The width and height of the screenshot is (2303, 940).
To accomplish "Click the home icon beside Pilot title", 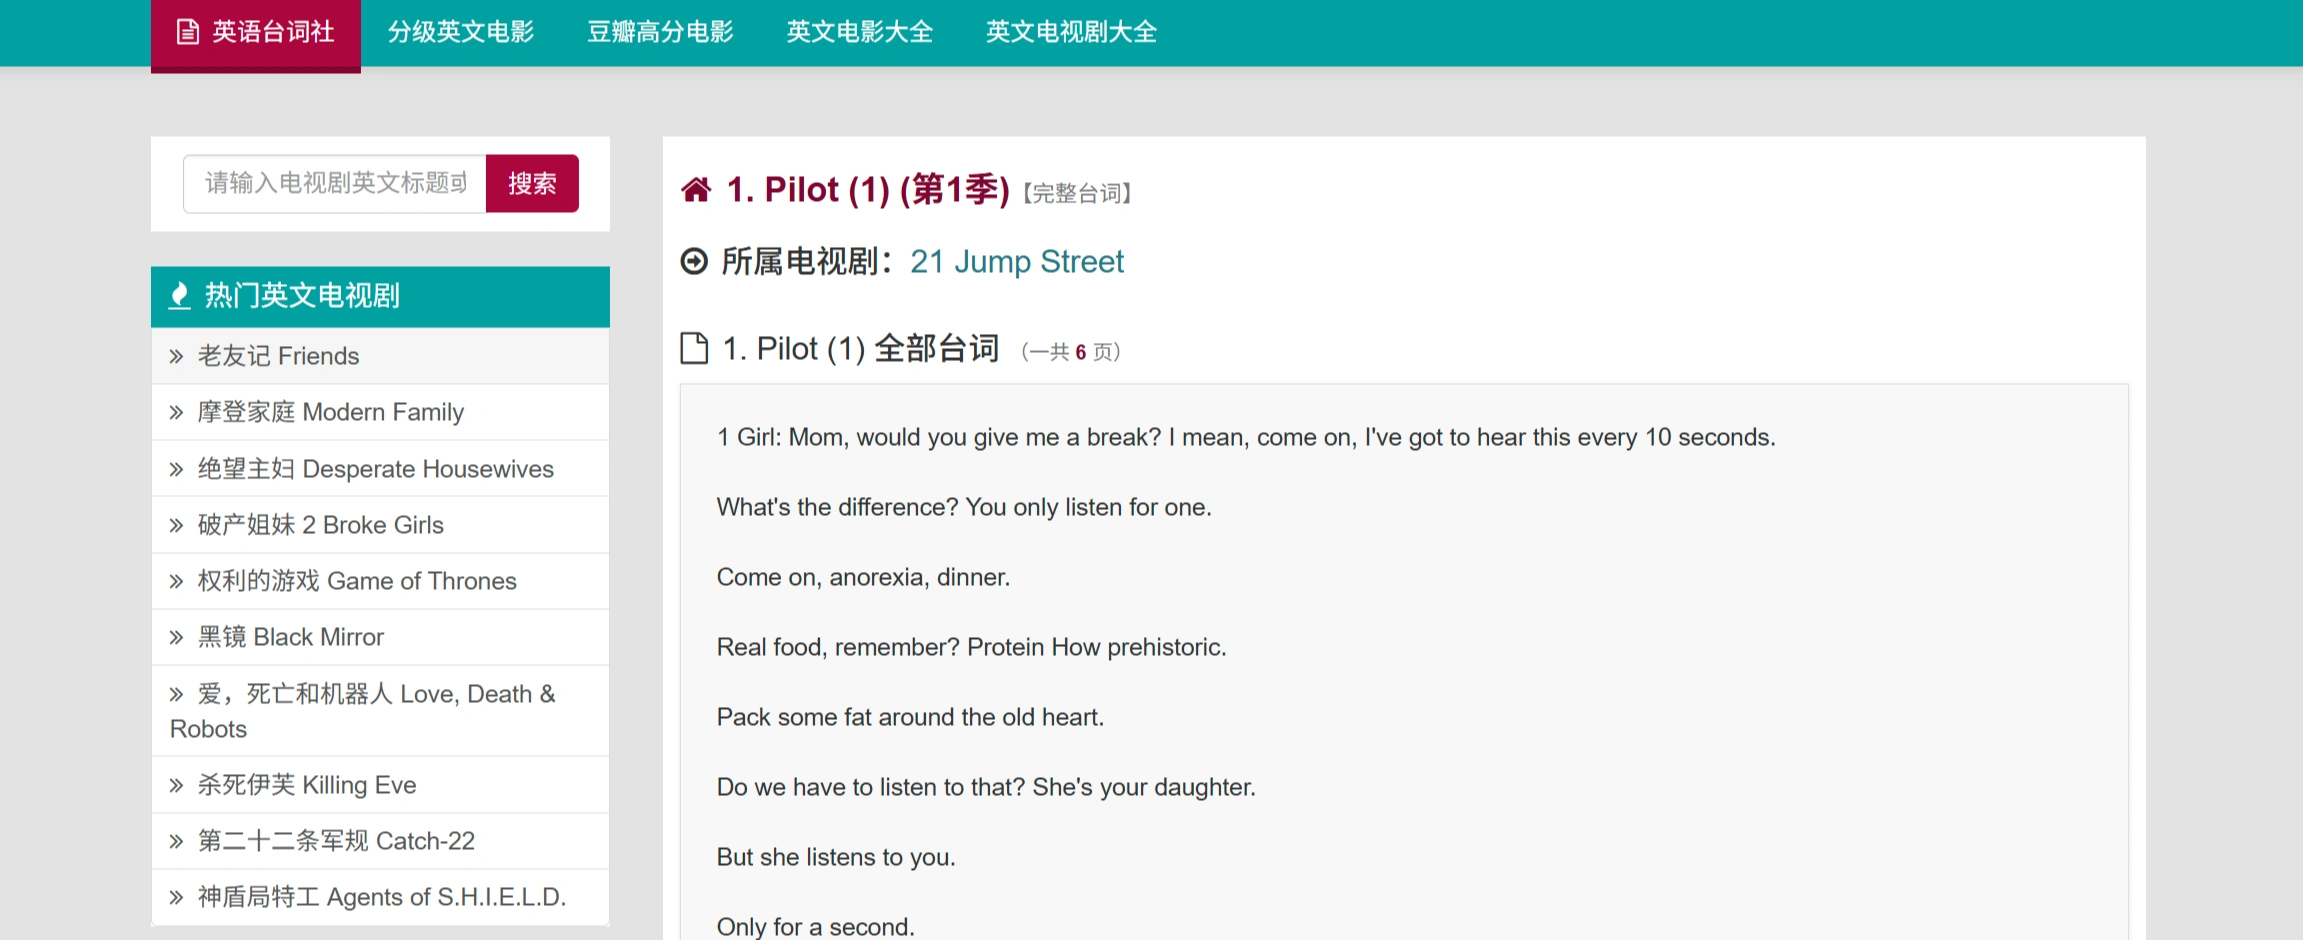I will (695, 189).
